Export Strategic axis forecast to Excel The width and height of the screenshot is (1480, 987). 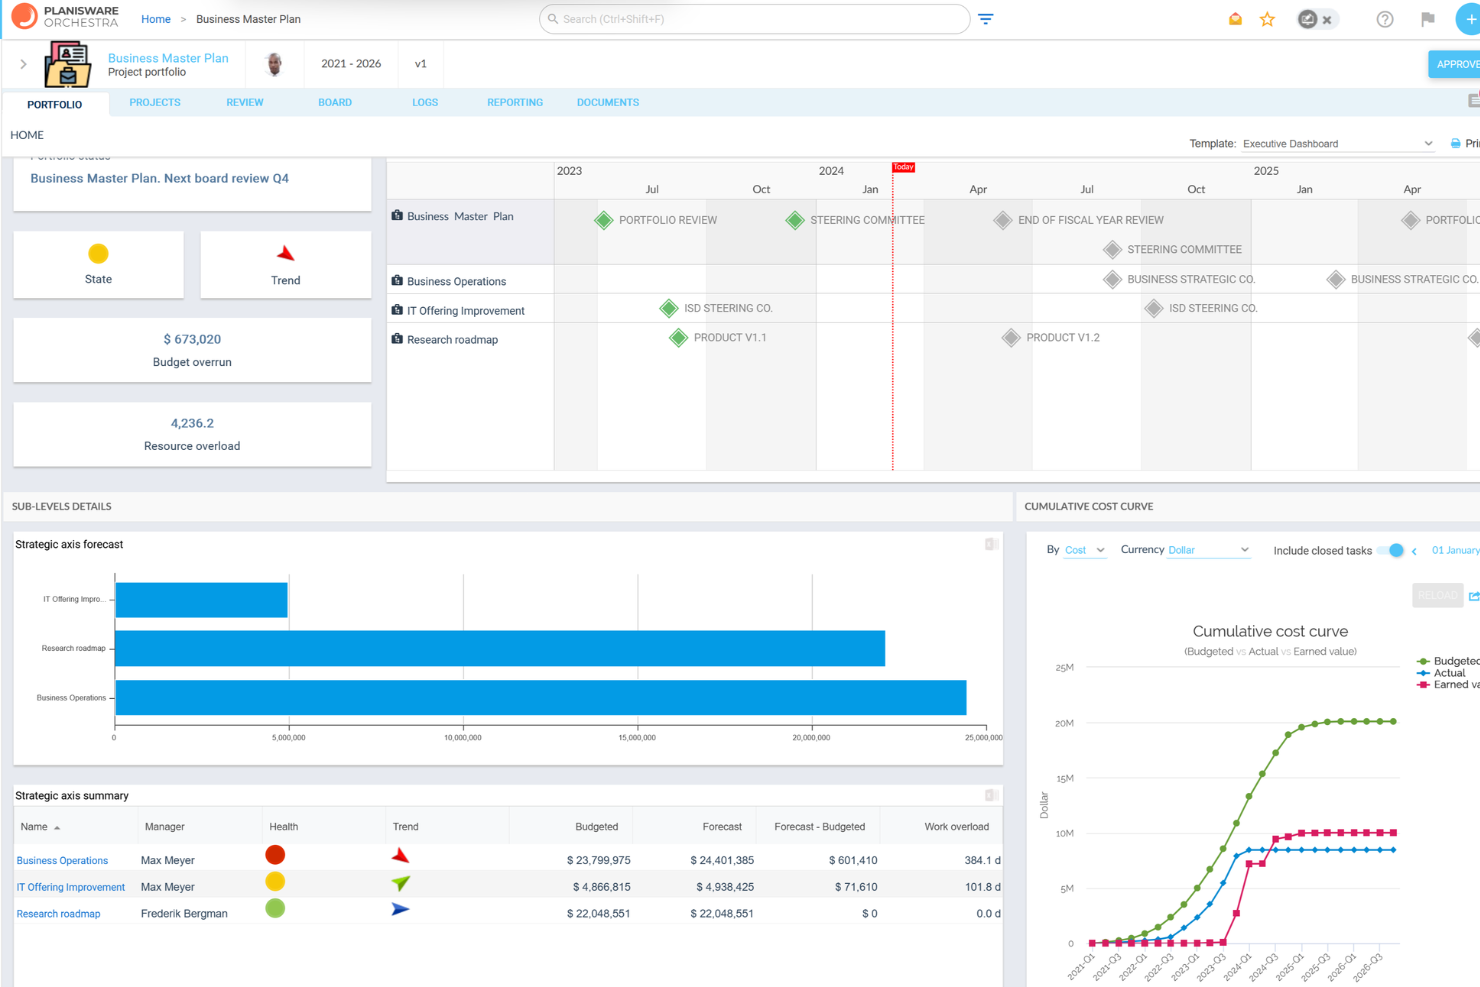click(991, 544)
